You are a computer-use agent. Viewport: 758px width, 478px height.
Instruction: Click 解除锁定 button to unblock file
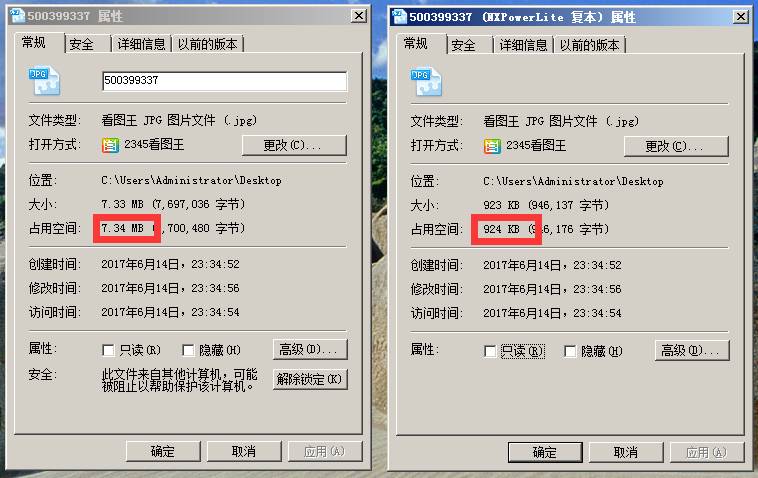(x=310, y=379)
